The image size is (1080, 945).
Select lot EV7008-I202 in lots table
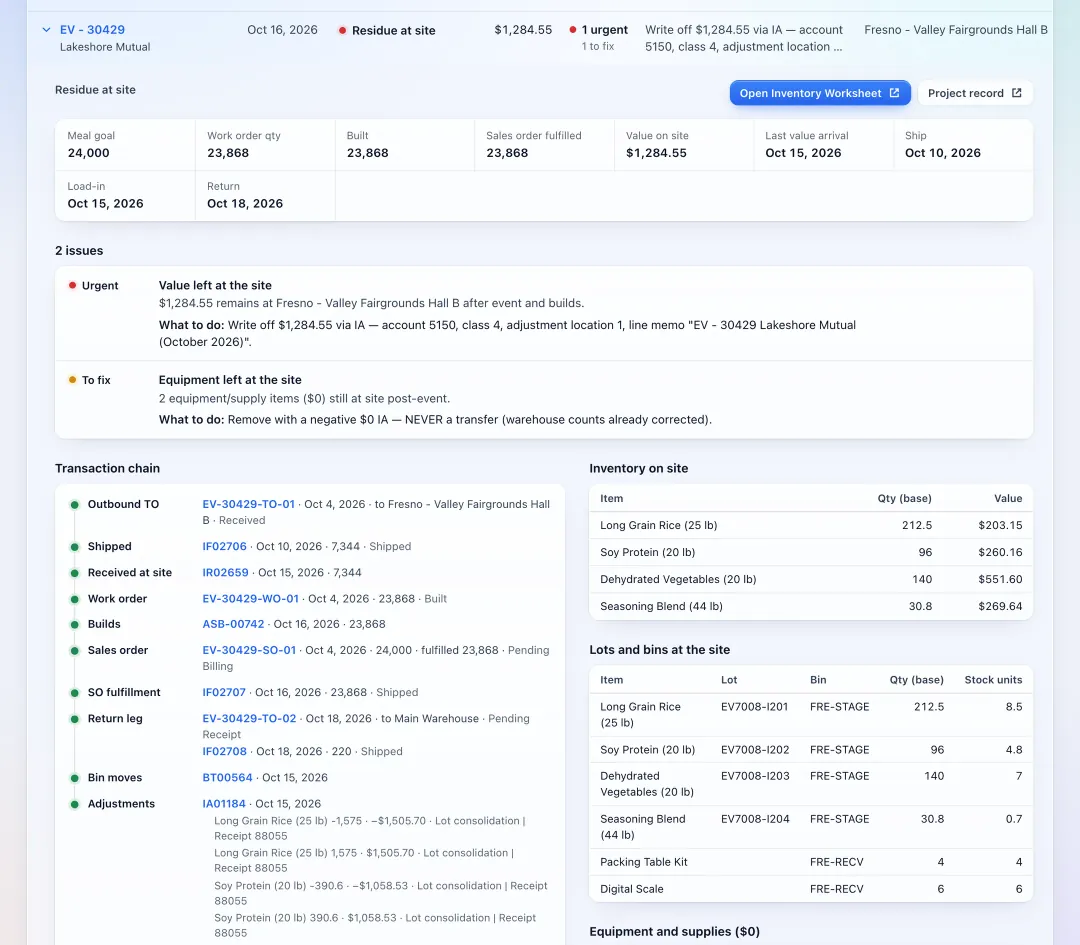tap(755, 749)
